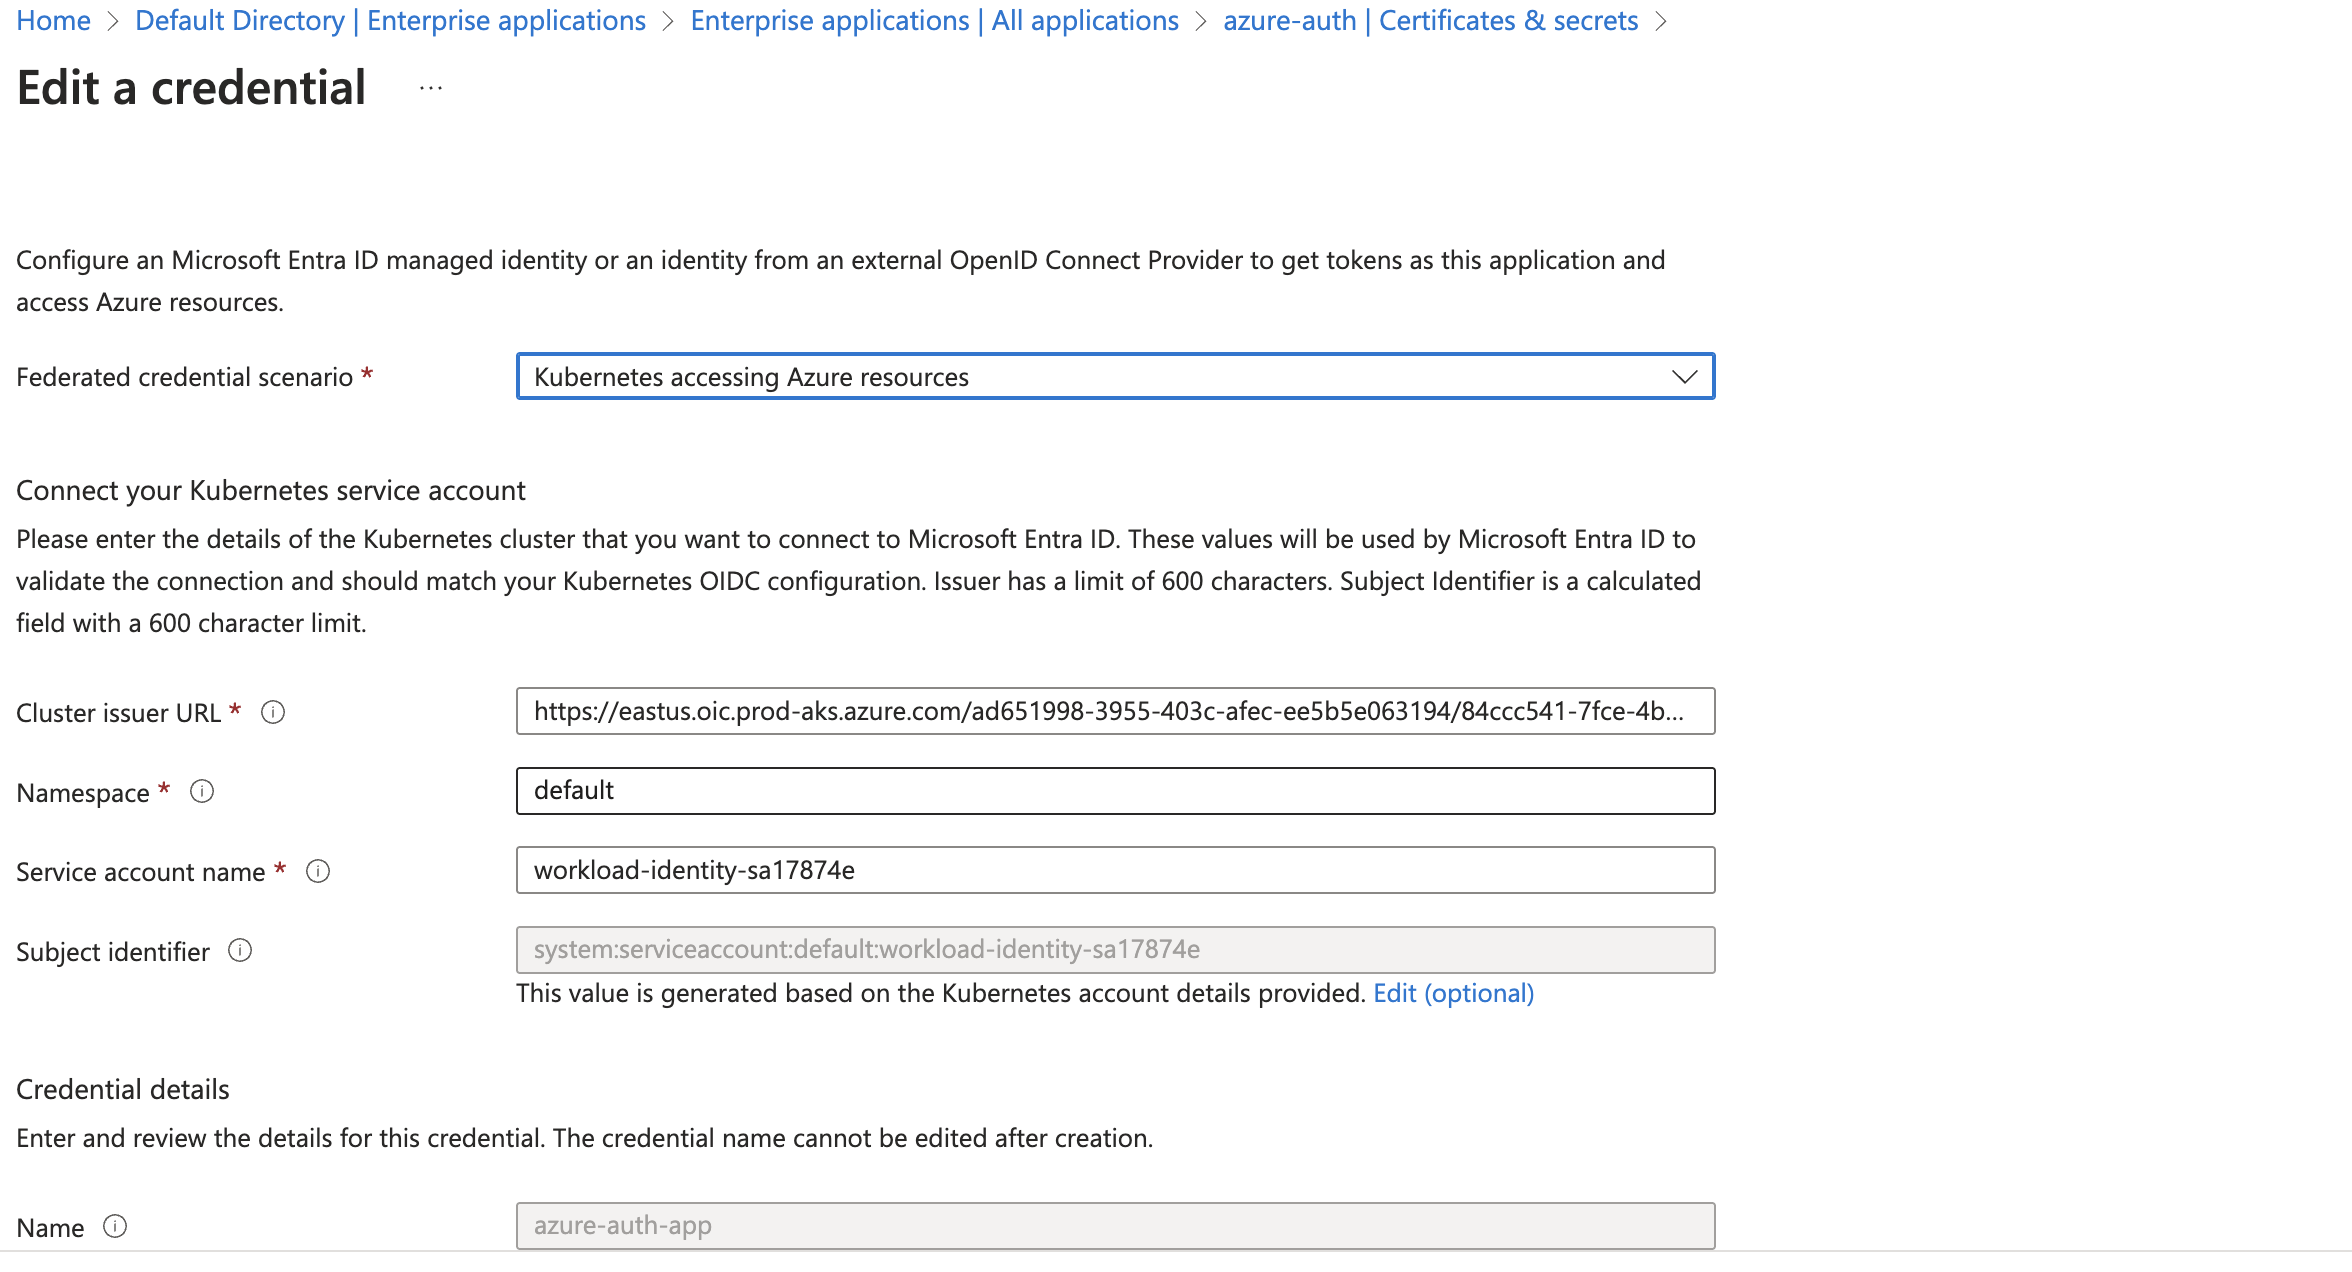Open Default Directory | Enterprise applications breadcrumb

390,21
